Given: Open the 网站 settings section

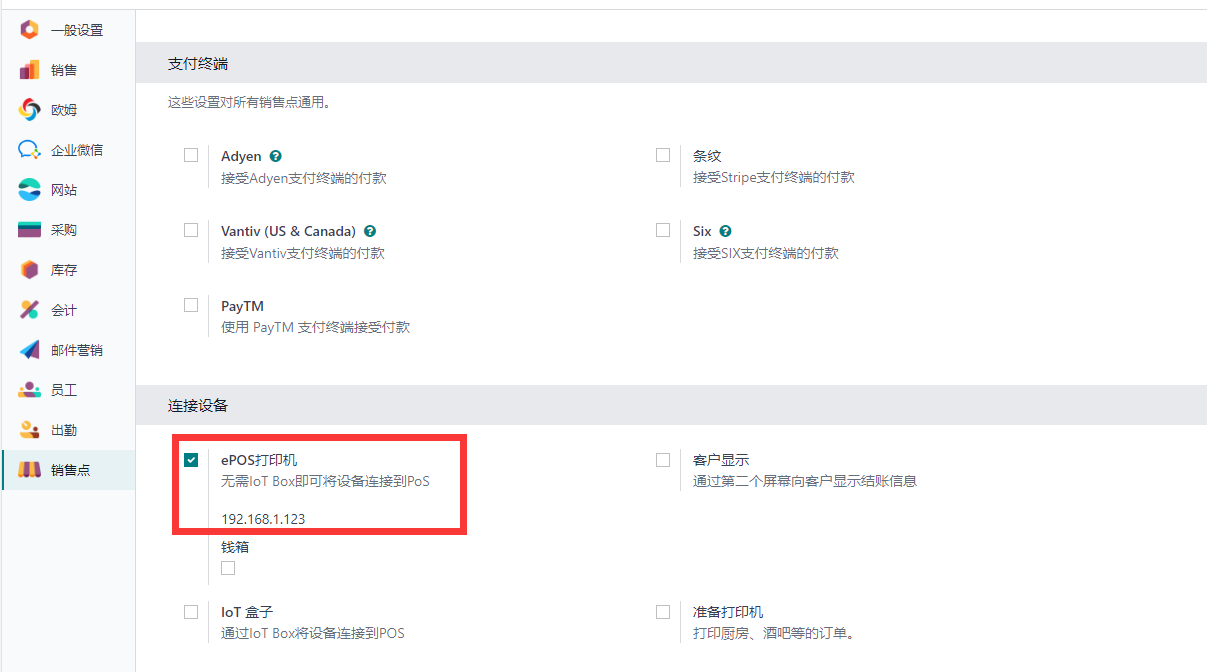Looking at the screenshot, I should tap(68, 190).
